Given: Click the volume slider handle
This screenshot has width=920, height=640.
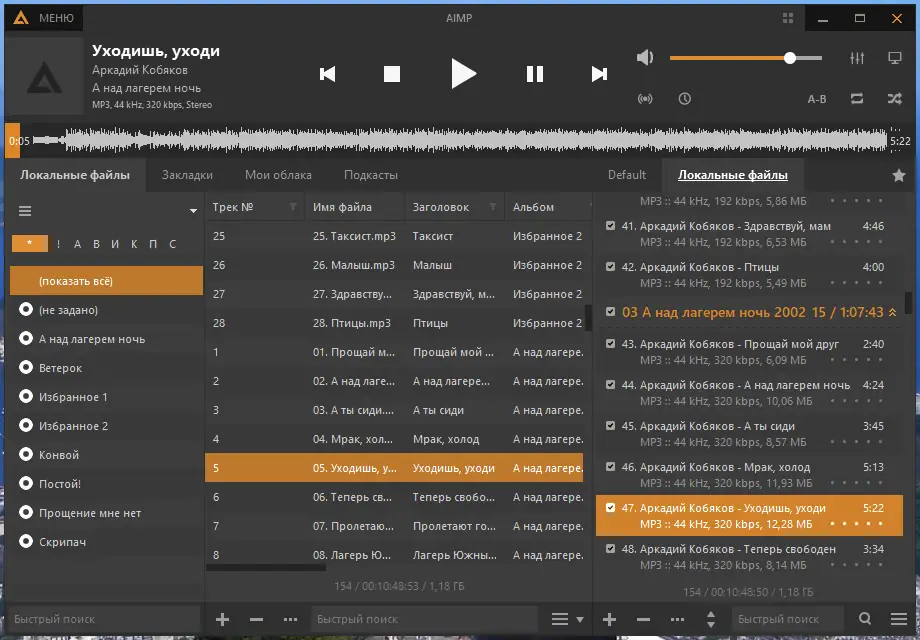Looking at the screenshot, I should (790, 57).
